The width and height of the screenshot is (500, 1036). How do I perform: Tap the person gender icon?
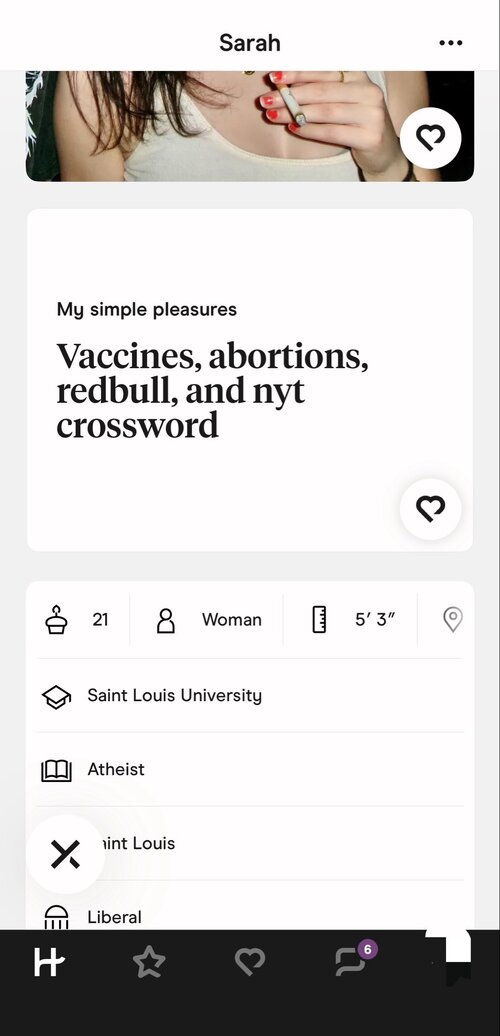click(x=166, y=620)
